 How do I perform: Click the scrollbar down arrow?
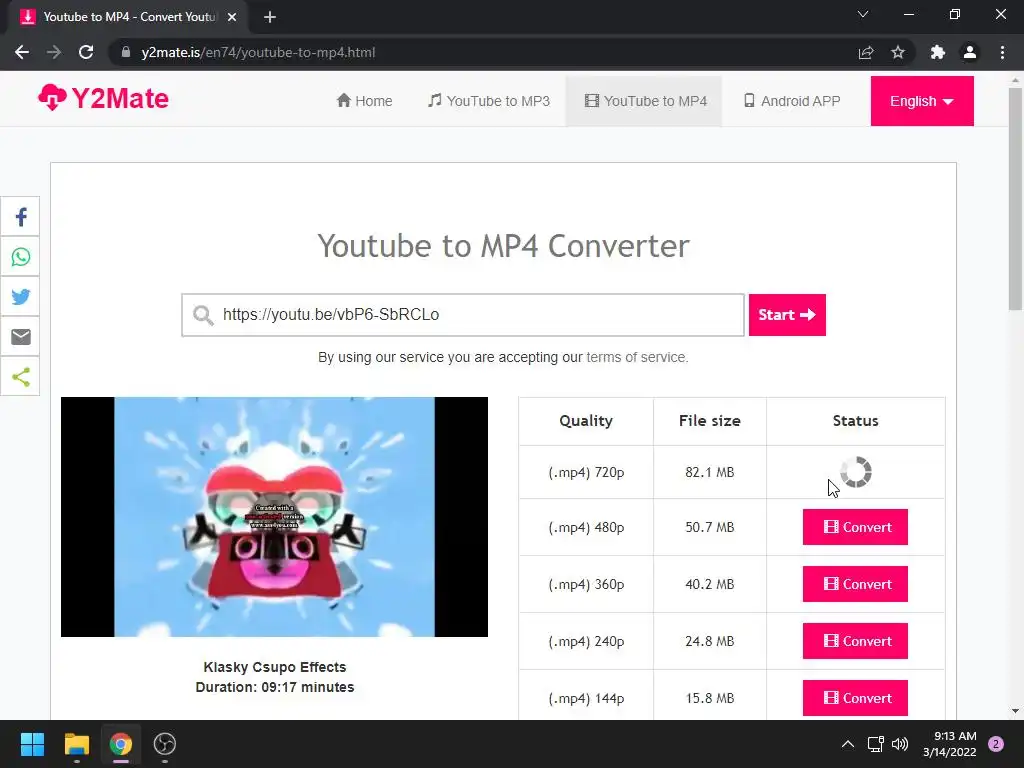(x=1015, y=711)
